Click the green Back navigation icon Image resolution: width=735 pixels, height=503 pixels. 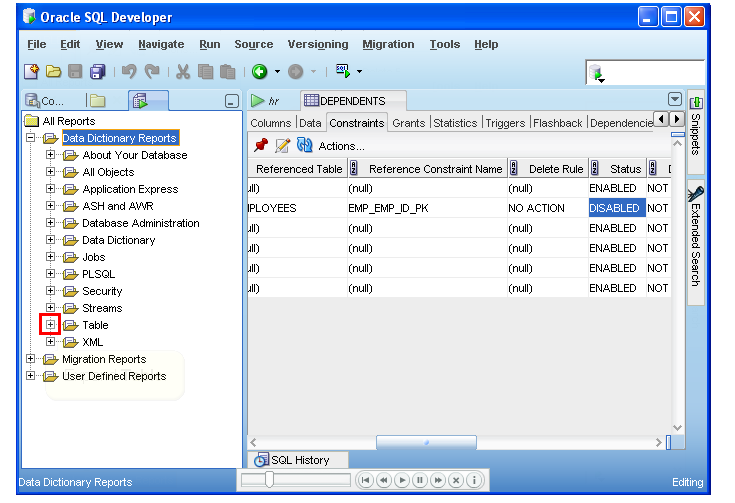(260, 72)
